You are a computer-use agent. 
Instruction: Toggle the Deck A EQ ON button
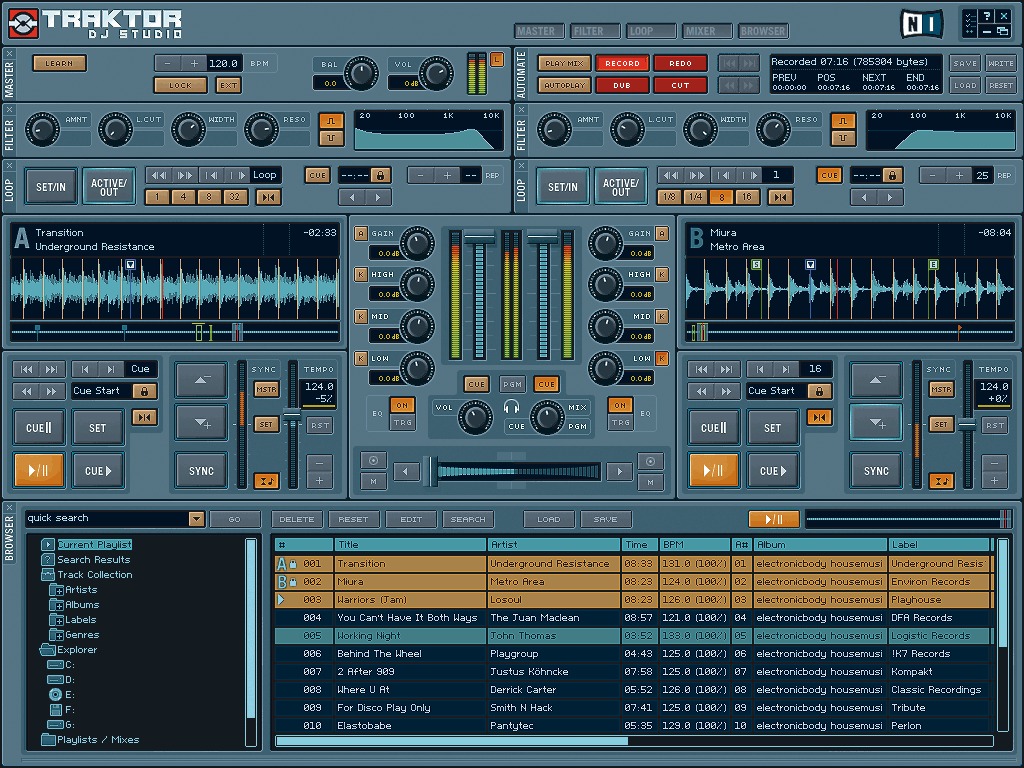click(x=402, y=405)
